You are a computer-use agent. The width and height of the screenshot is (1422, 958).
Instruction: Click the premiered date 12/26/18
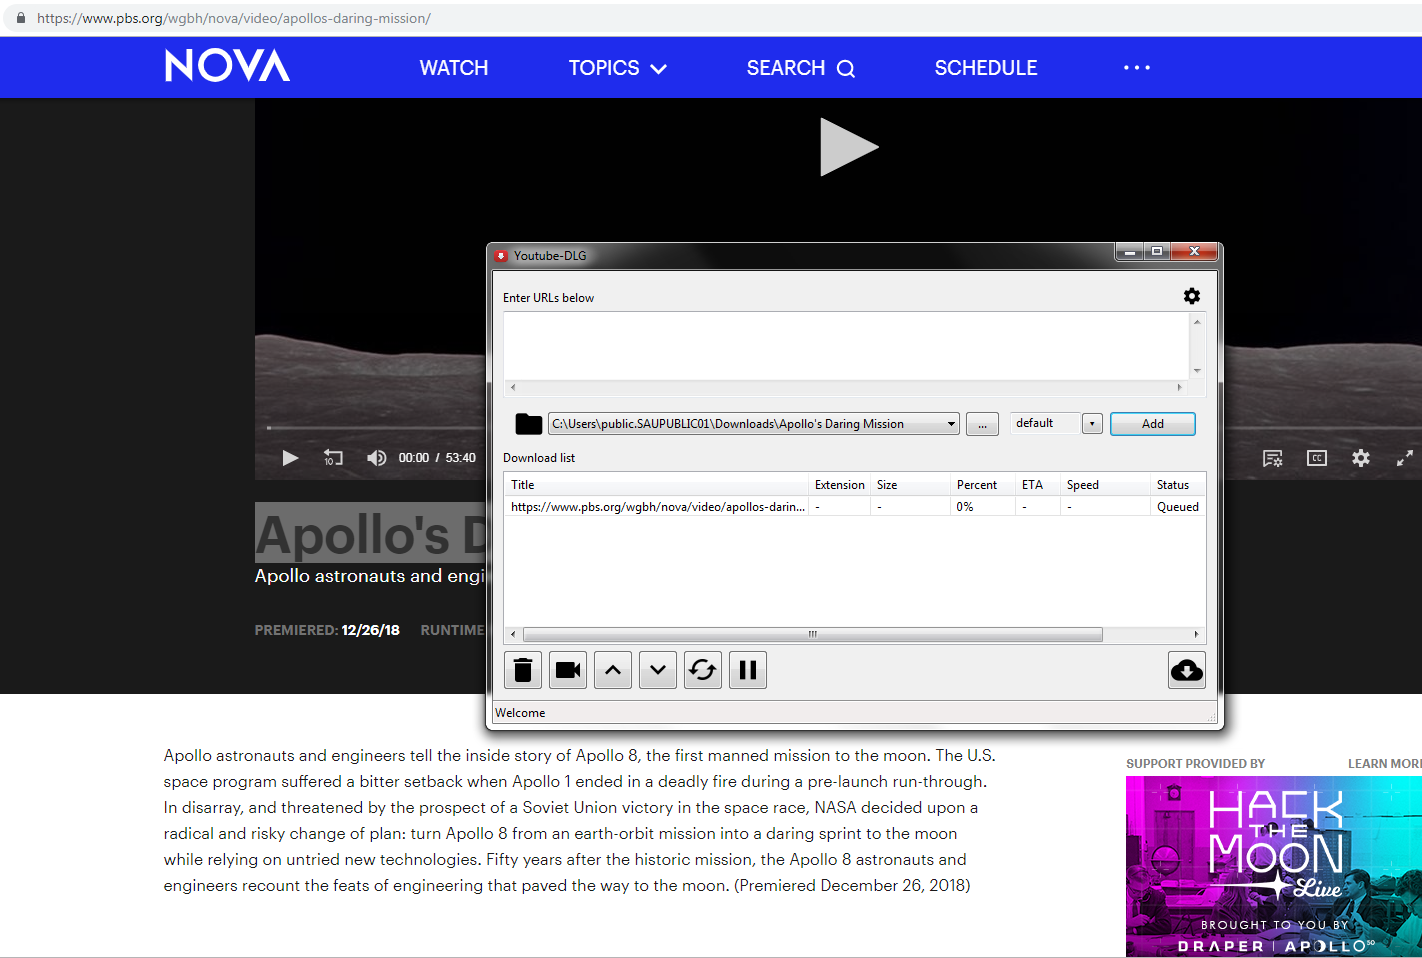370,630
